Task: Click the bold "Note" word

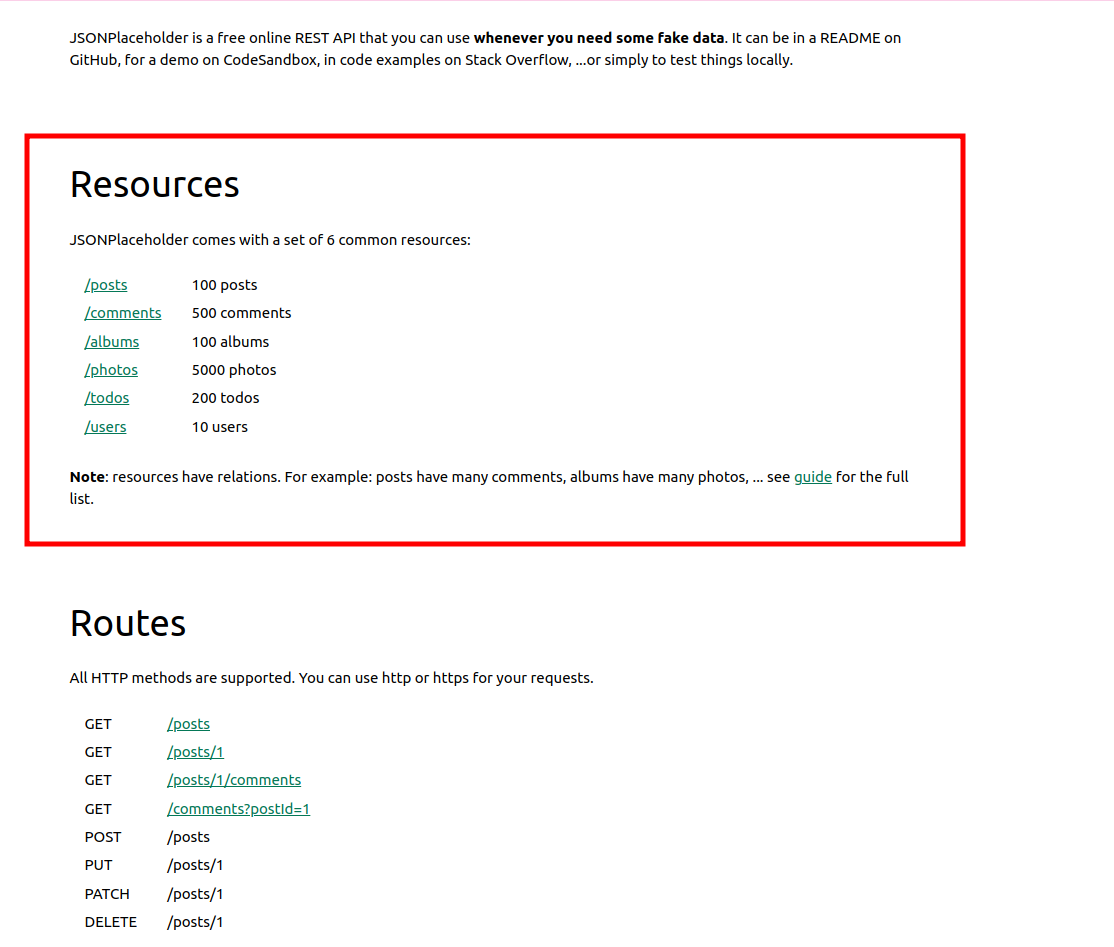Action: [87, 477]
